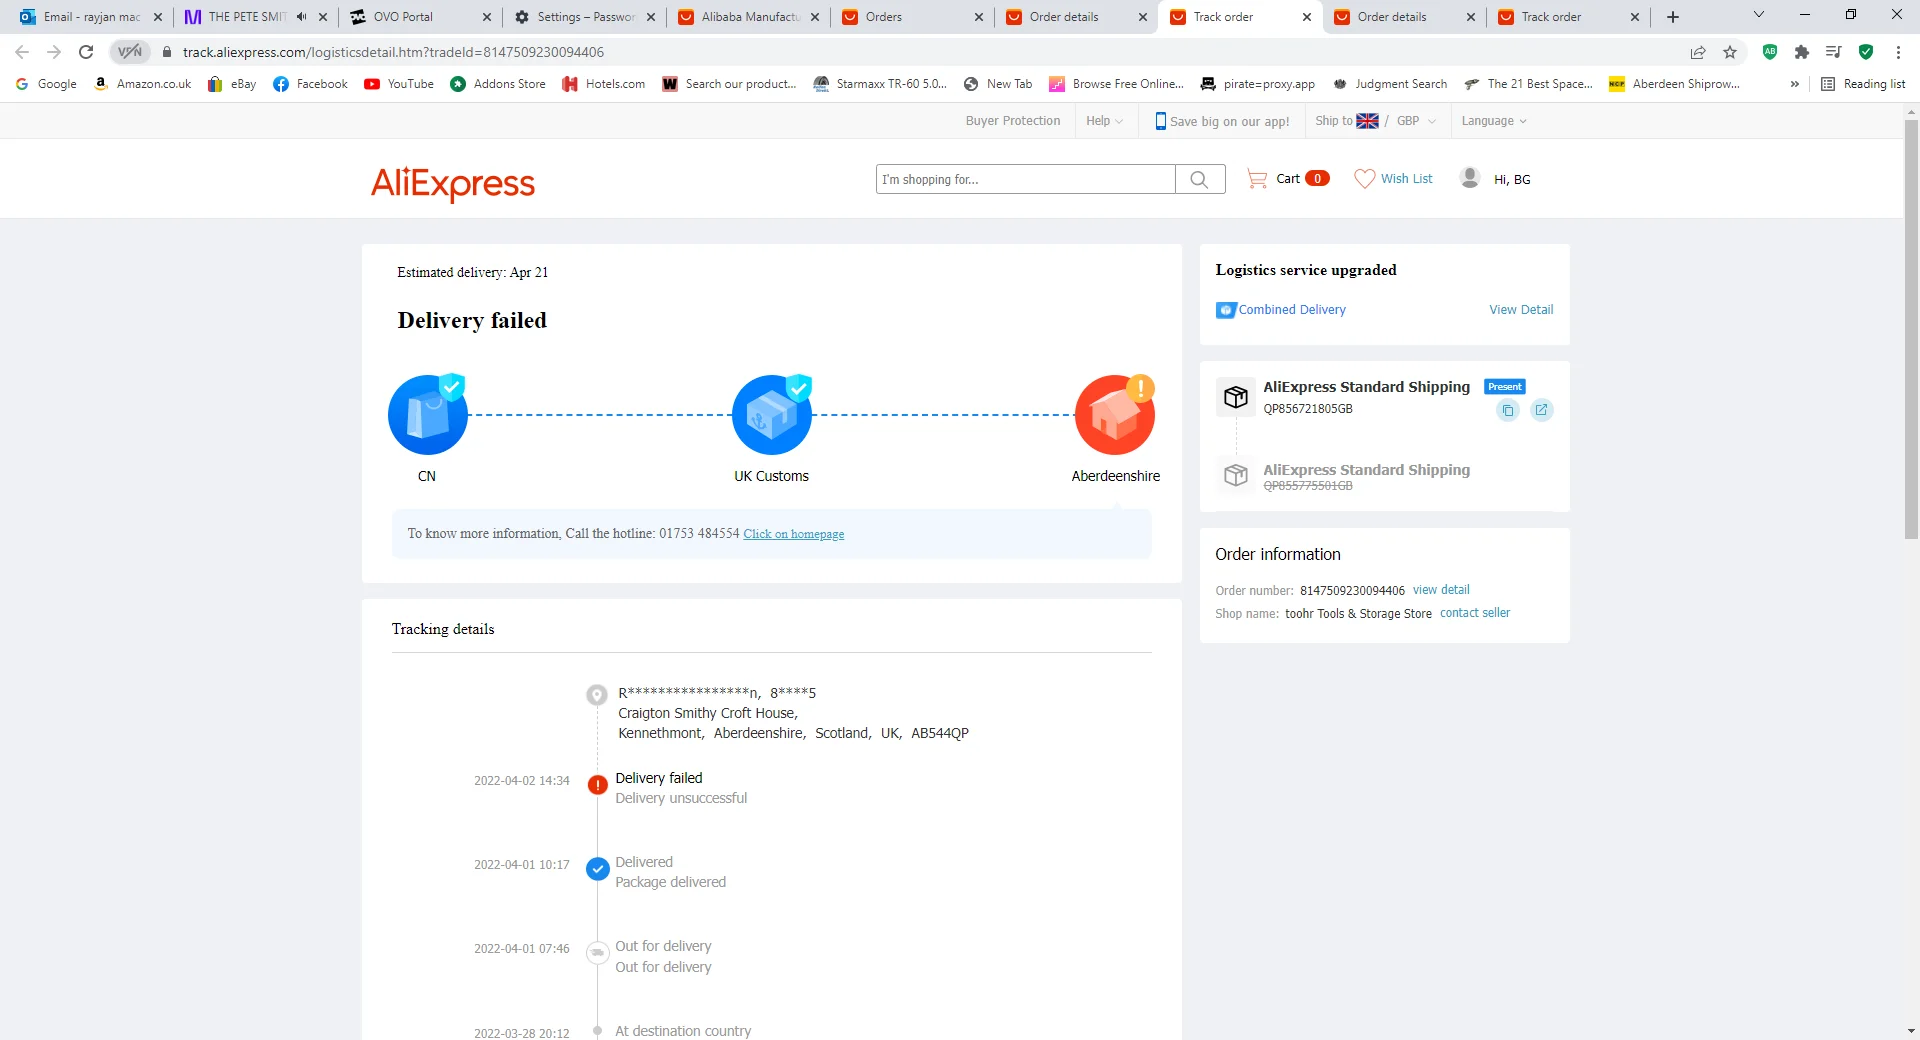Open external tracking link icon for QP856721805GB
The image size is (1920, 1040).
point(1541,410)
